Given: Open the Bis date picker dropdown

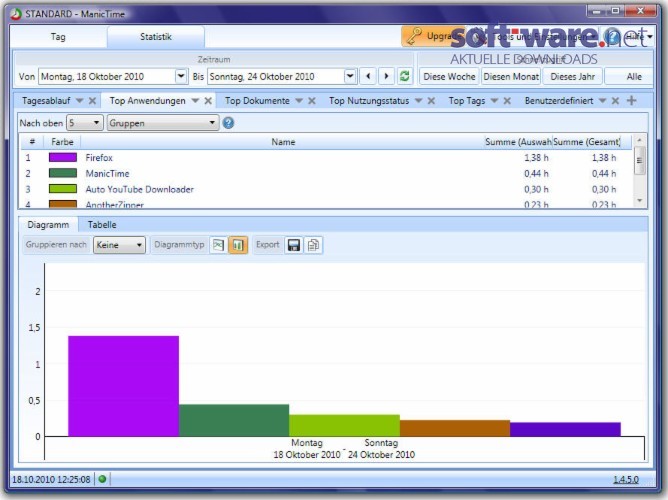Looking at the screenshot, I should (x=350, y=77).
